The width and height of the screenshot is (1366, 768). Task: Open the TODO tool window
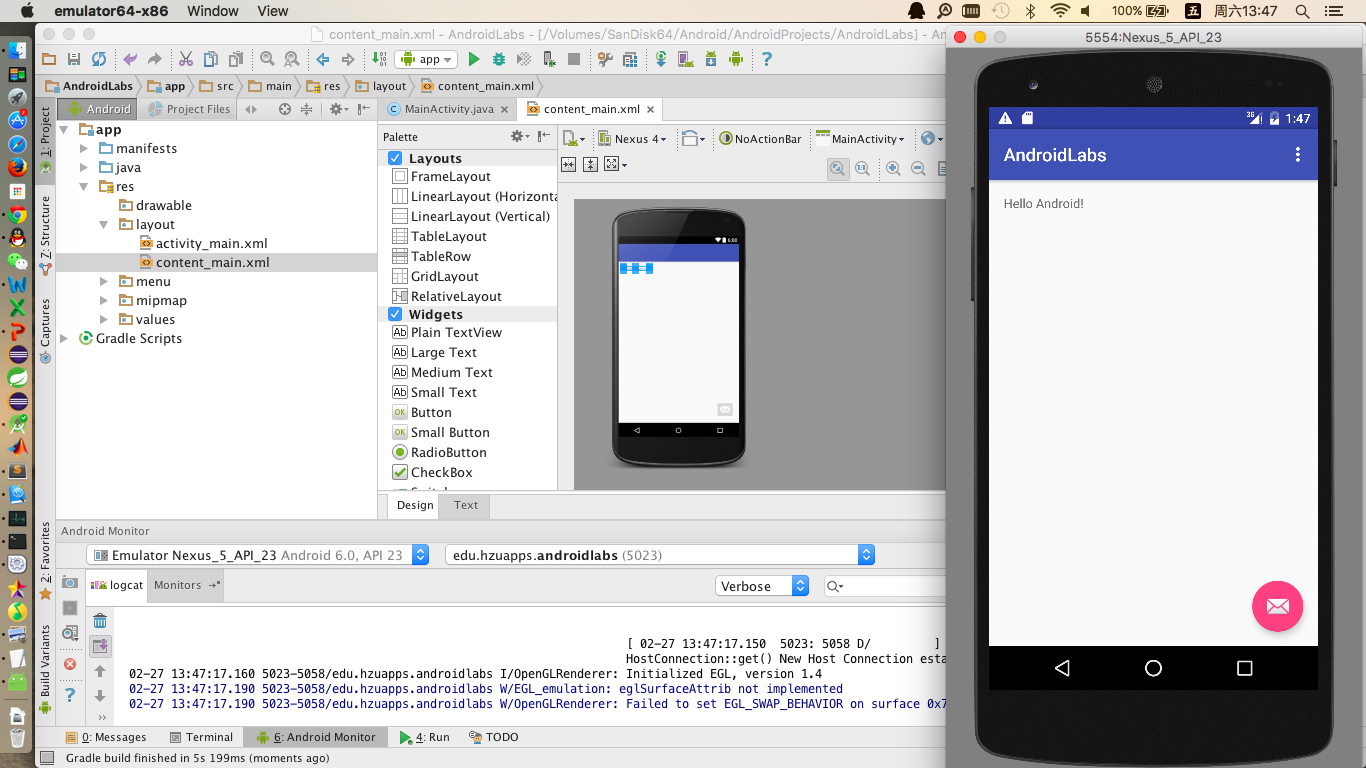coord(494,737)
